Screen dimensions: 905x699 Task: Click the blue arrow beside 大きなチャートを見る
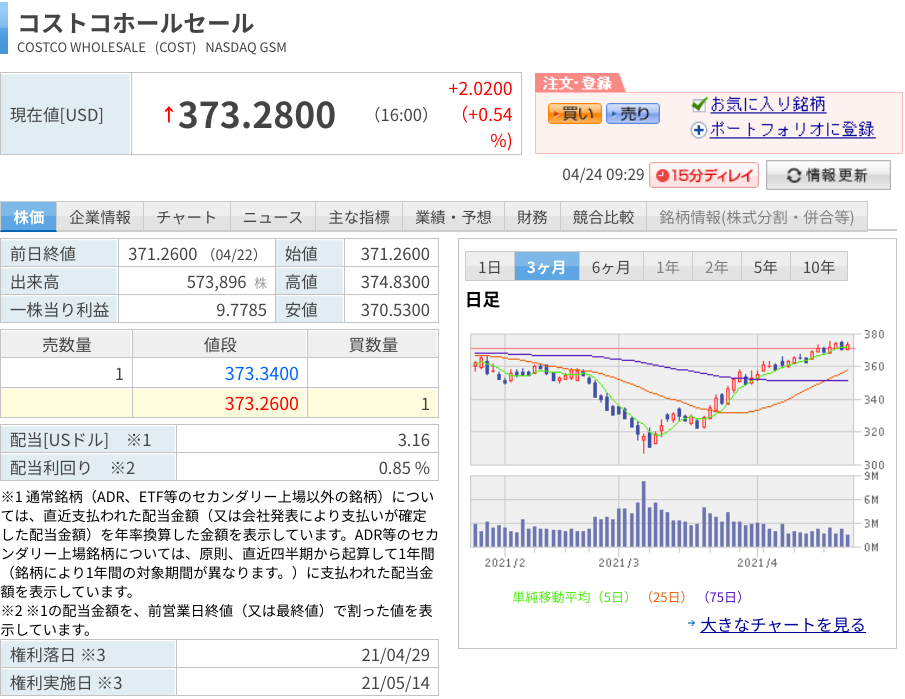[x=691, y=623]
